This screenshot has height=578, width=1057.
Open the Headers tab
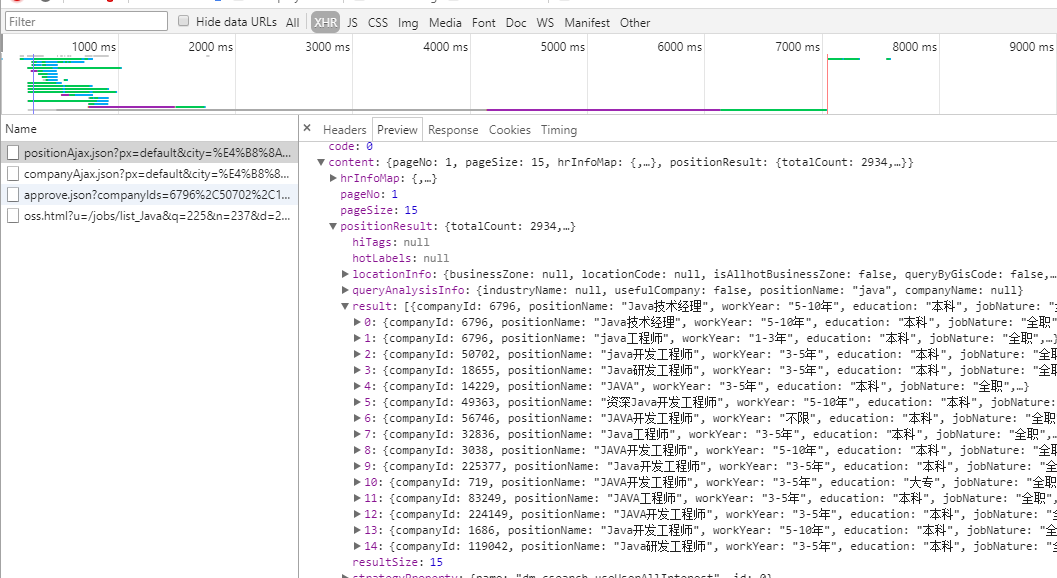tap(344, 129)
